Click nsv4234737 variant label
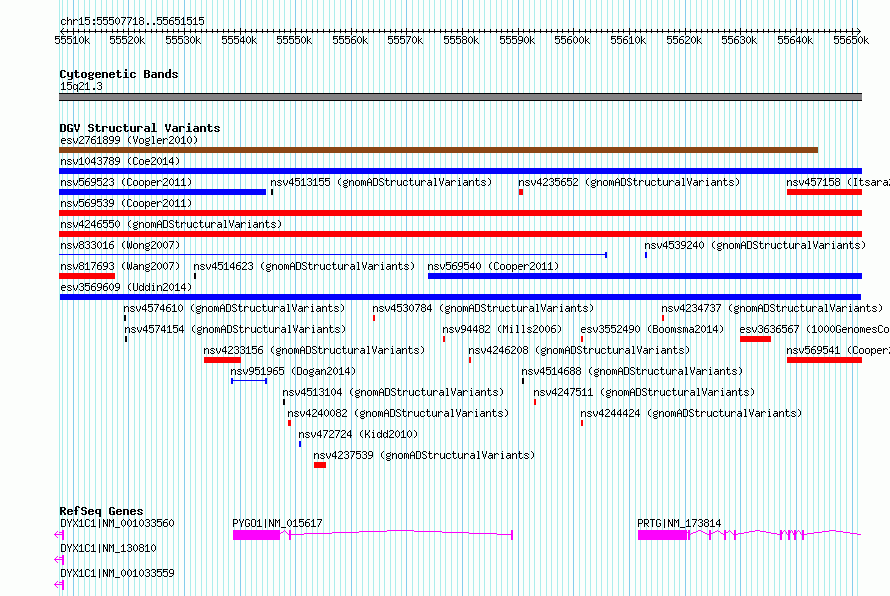 tap(772, 308)
